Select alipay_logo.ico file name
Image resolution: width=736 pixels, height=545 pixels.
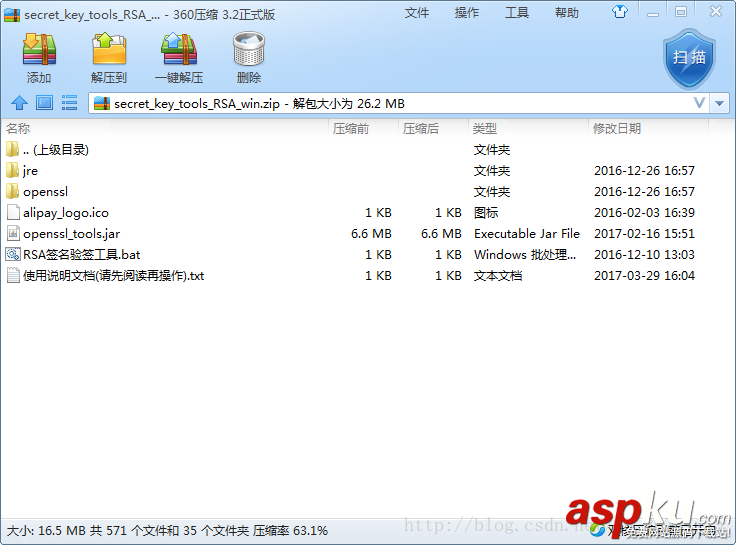pos(66,213)
